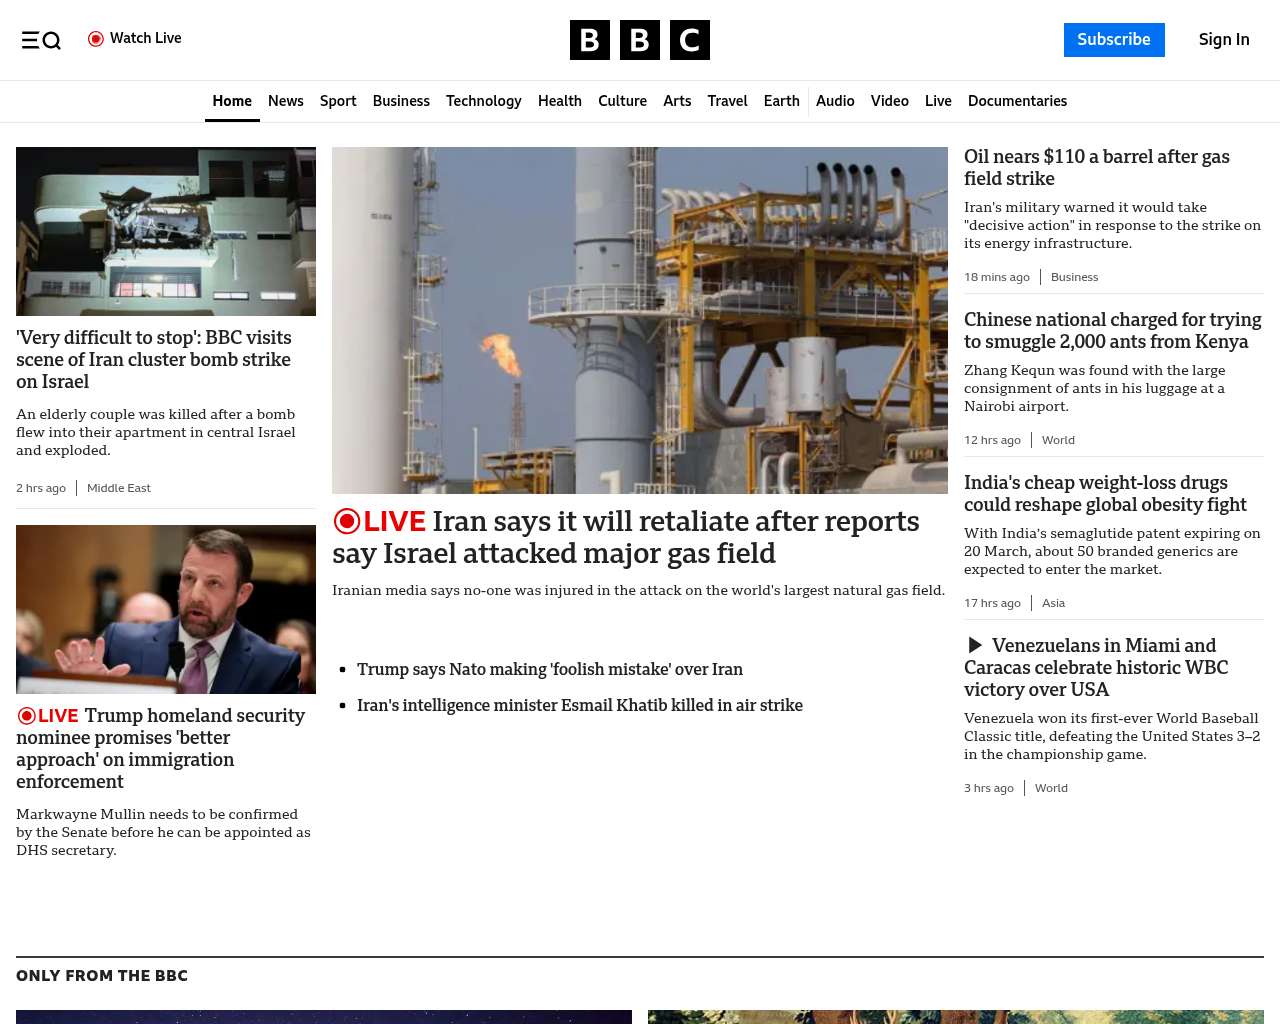Viewport: 1280px width, 1024px height.
Task: Click the red LIVE icon on Iran headline
Action: click(347, 521)
